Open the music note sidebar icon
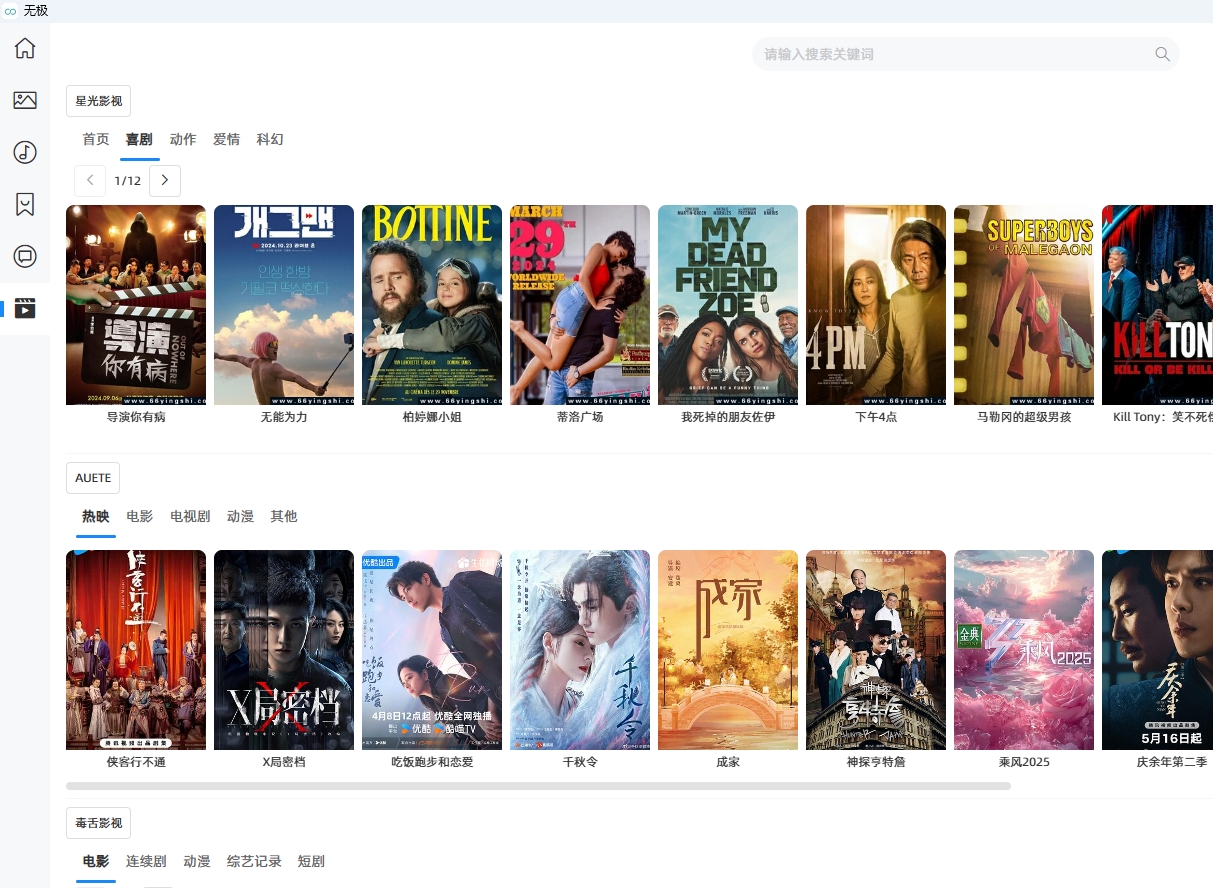This screenshot has height=888, width=1213. (25, 152)
